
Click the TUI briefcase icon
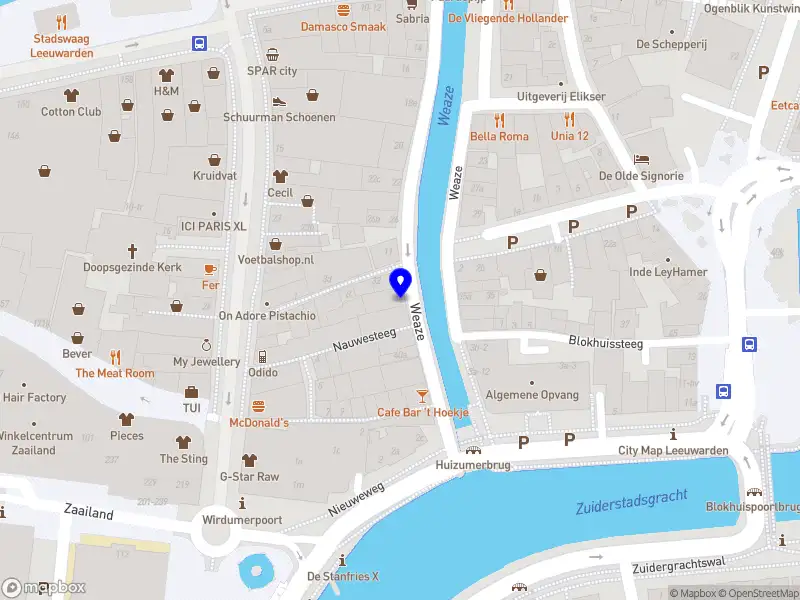(x=191, y=392)
